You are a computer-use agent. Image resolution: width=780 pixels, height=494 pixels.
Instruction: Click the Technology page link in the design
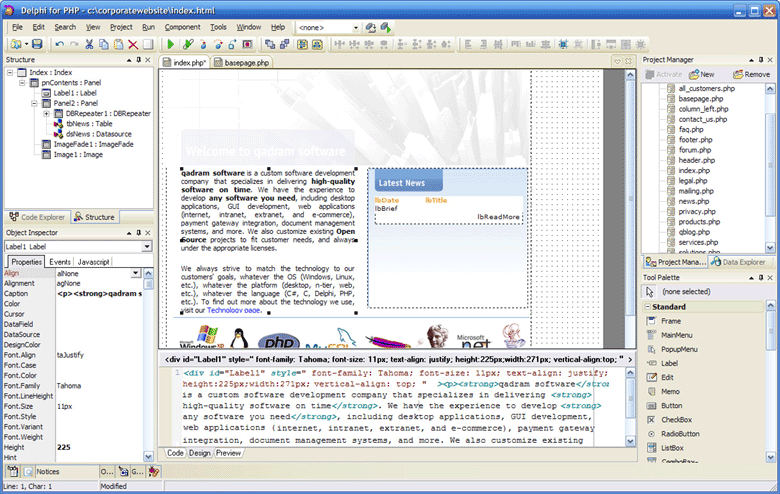[233, 310]
